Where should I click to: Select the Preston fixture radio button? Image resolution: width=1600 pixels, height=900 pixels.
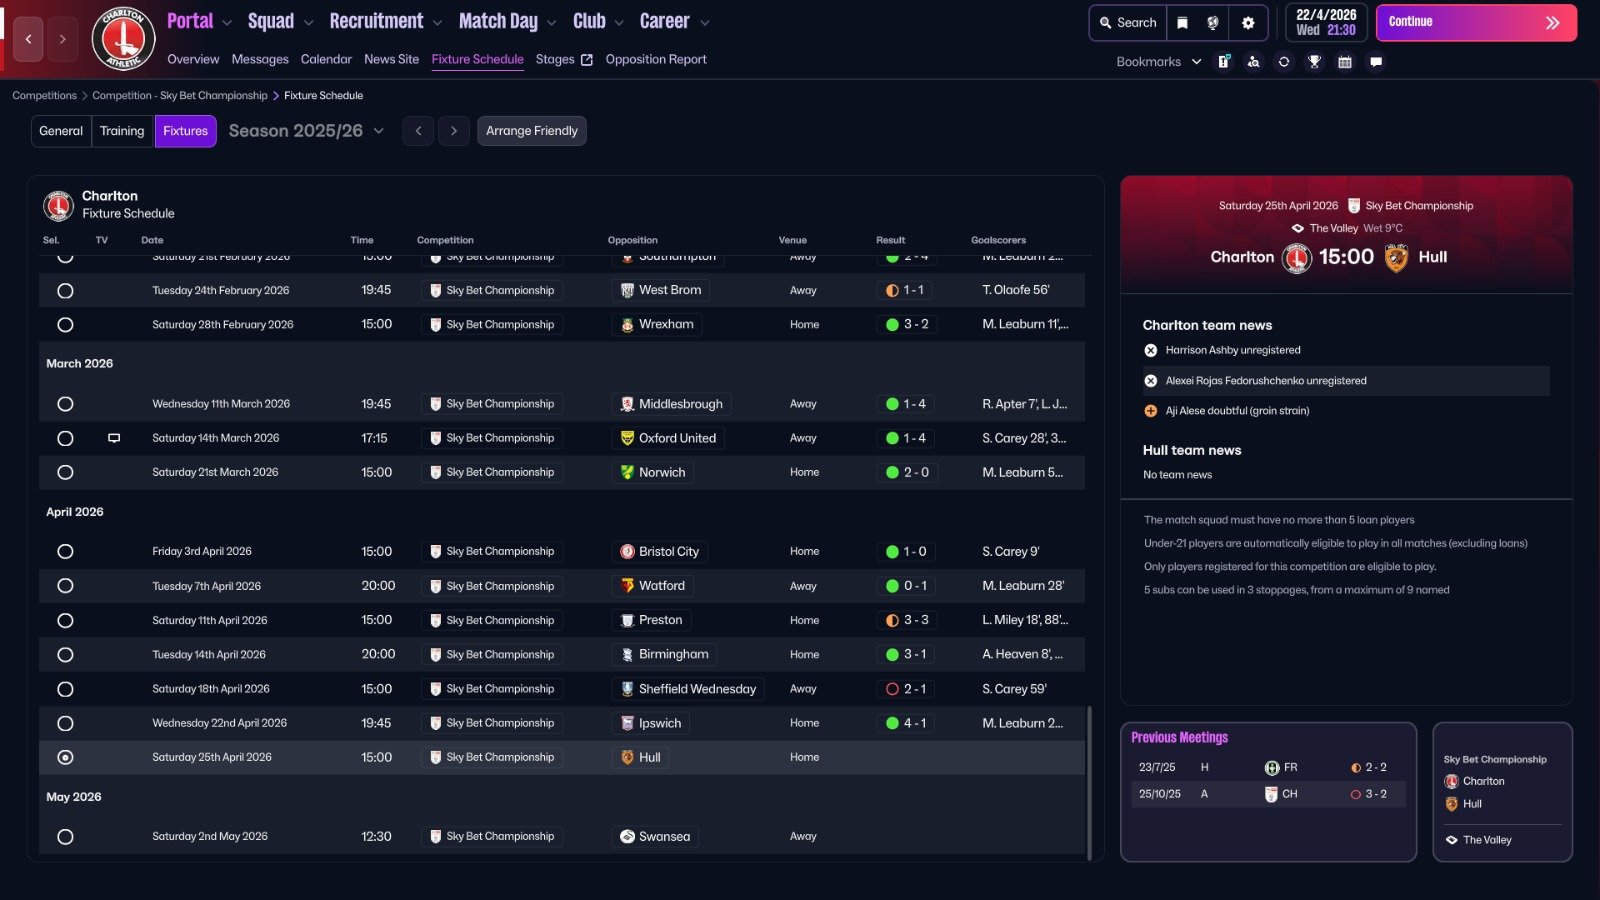tap(65, 621)
